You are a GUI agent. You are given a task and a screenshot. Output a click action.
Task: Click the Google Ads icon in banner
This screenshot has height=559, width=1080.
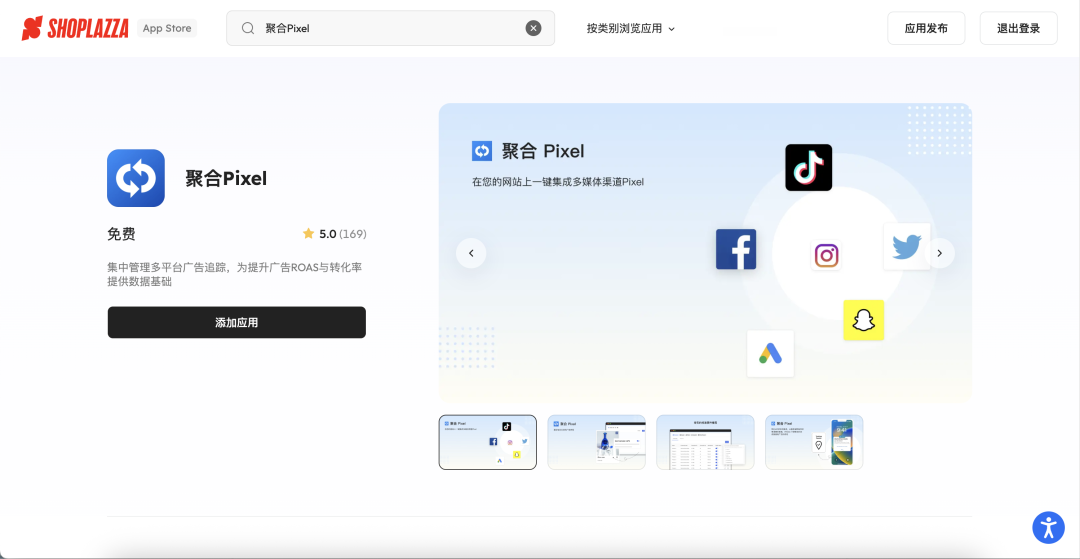click(770, 354)
